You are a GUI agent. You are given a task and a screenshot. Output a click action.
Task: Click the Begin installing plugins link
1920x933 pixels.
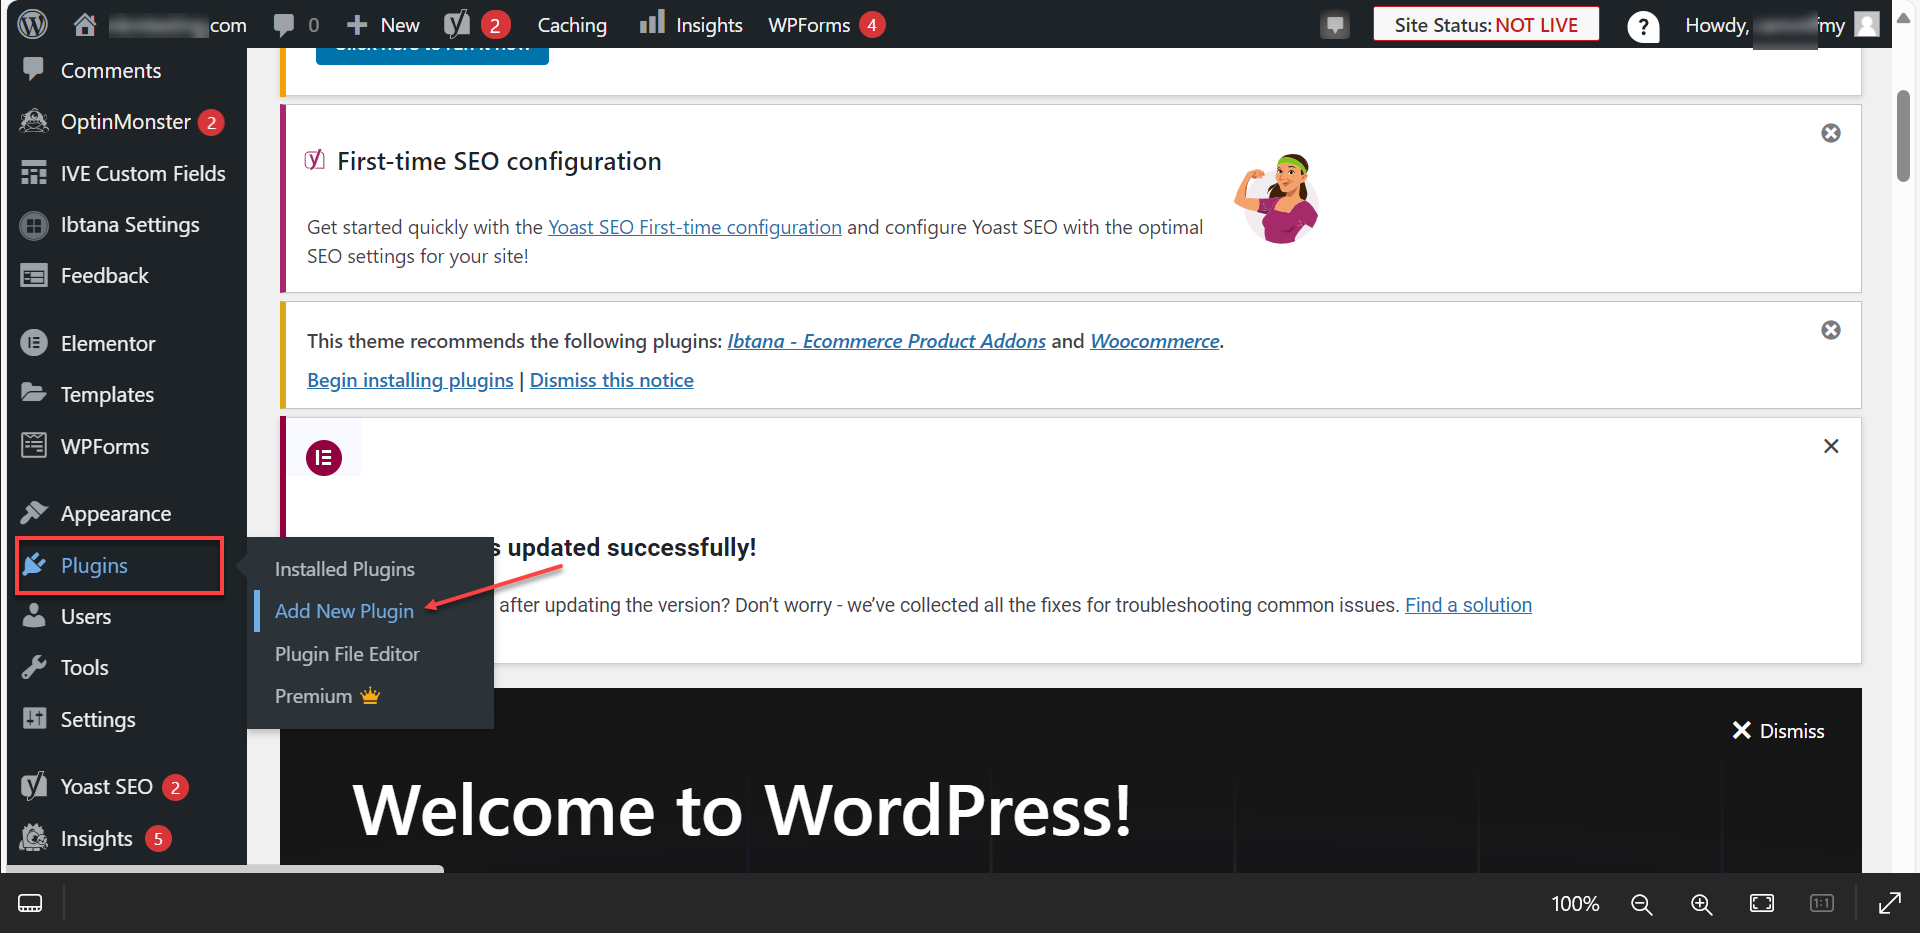409,380
